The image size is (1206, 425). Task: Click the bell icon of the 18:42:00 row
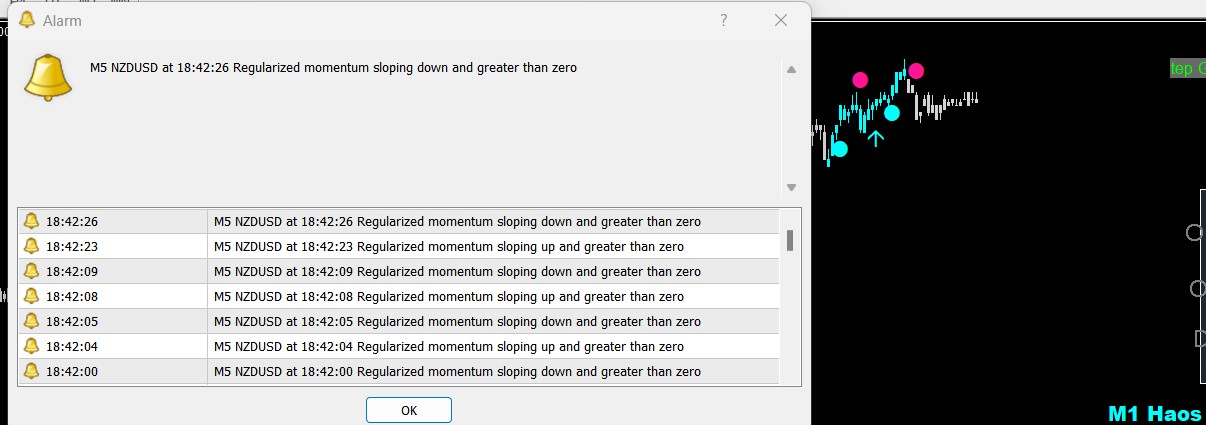coord(31,371)
